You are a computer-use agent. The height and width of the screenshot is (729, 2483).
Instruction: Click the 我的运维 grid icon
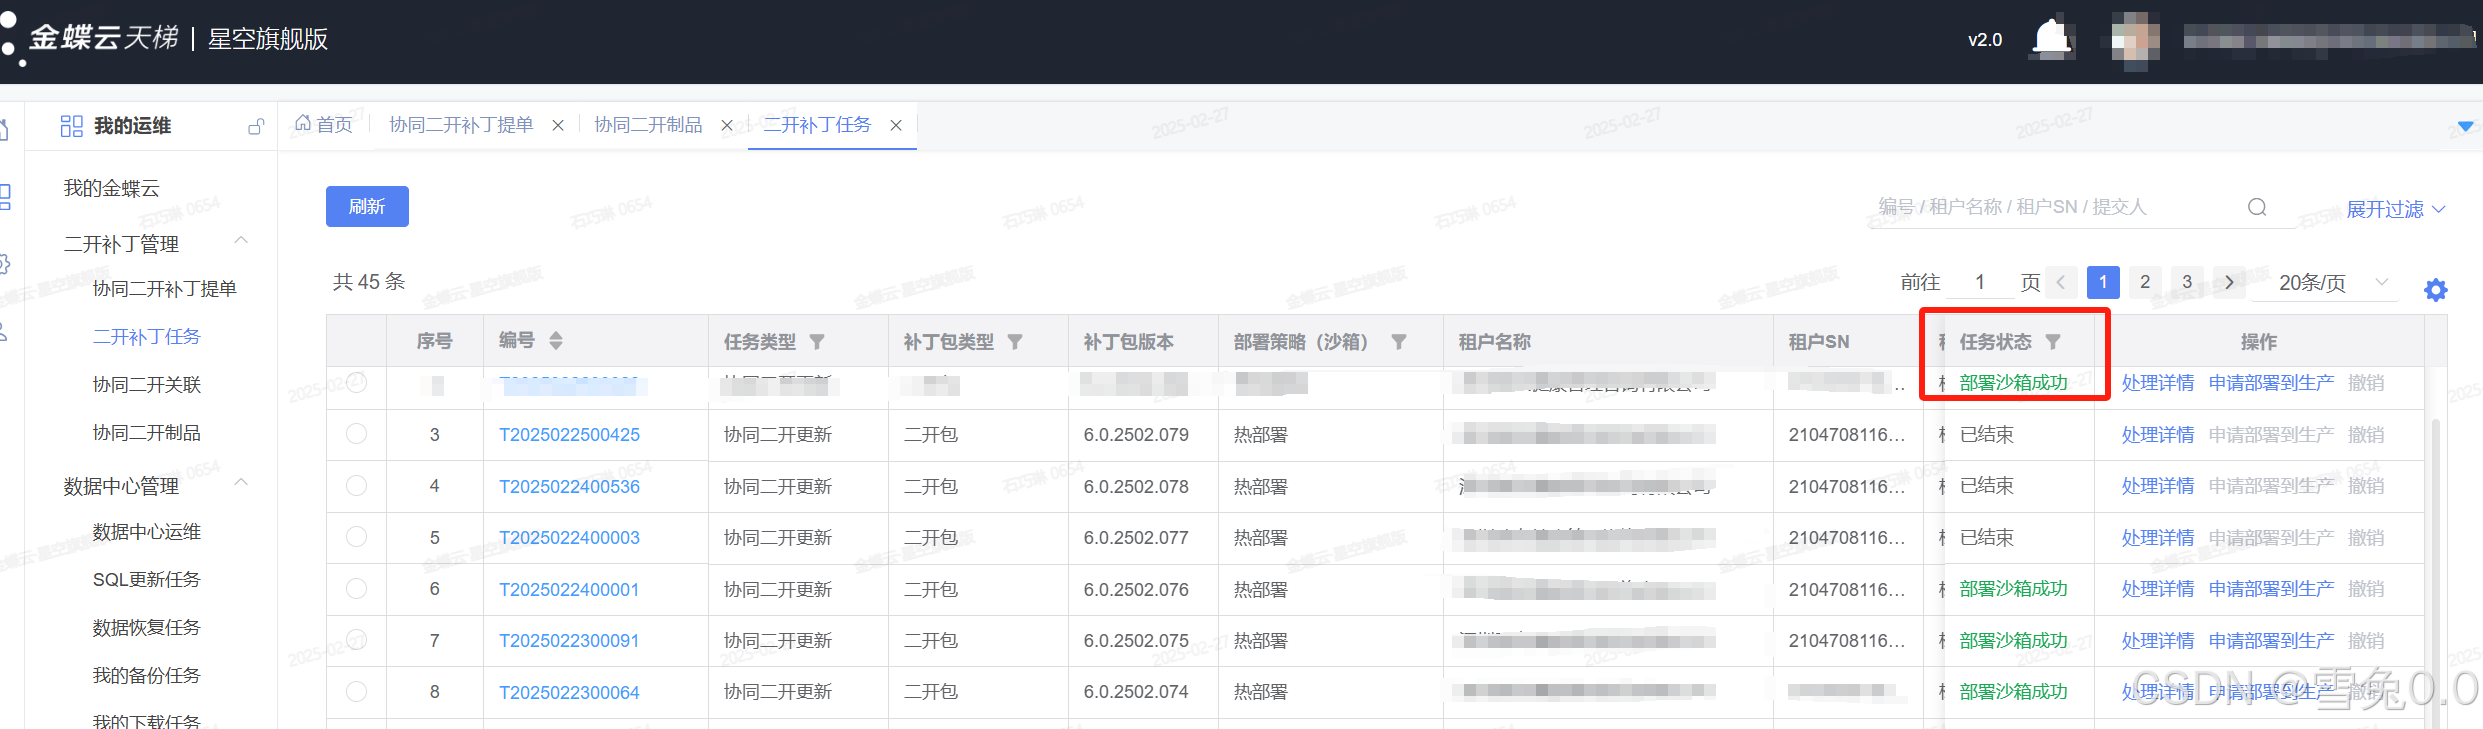tap(71, 126)
